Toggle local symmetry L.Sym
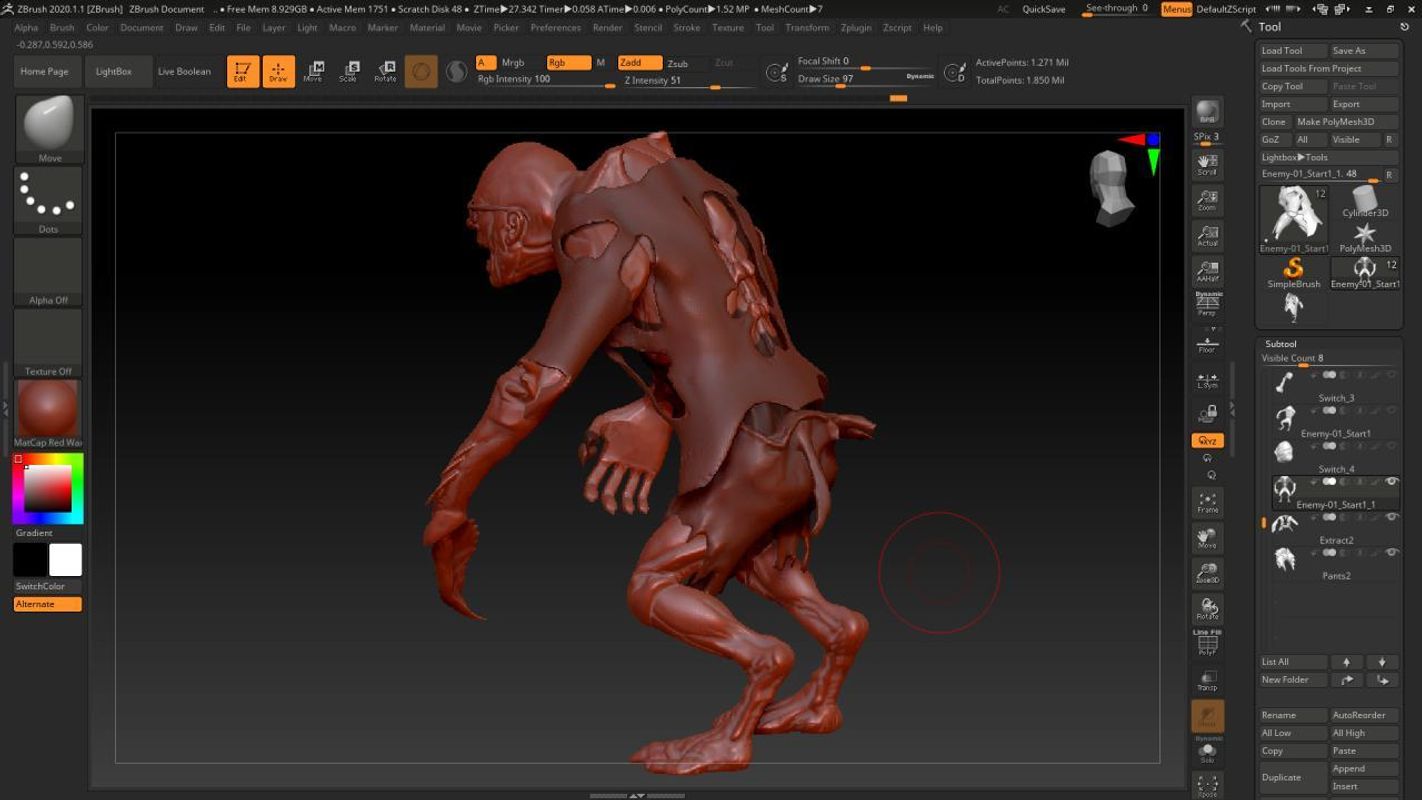1422x800 pixels. tap(1207, 379)
